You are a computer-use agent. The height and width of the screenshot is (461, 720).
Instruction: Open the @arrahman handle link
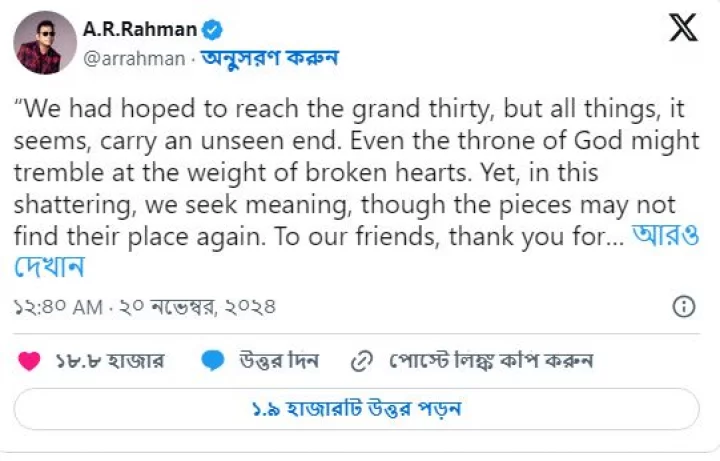134,58
